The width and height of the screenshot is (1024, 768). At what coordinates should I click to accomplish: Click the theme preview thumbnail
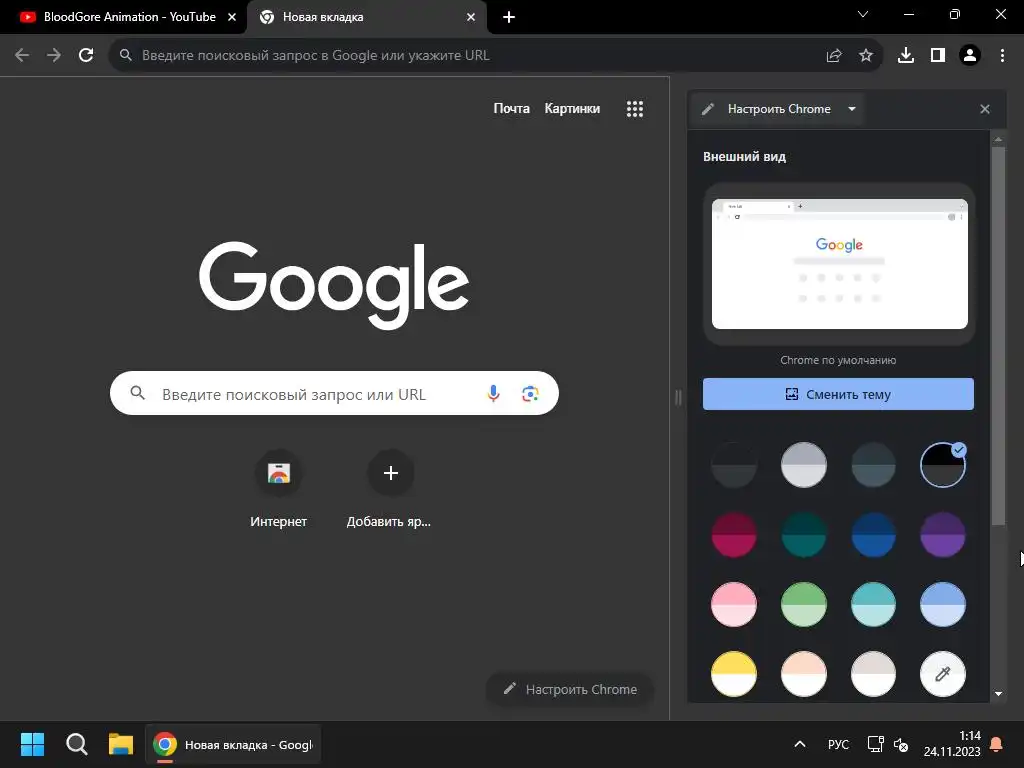pyautogui.click(x=839, y=264)
